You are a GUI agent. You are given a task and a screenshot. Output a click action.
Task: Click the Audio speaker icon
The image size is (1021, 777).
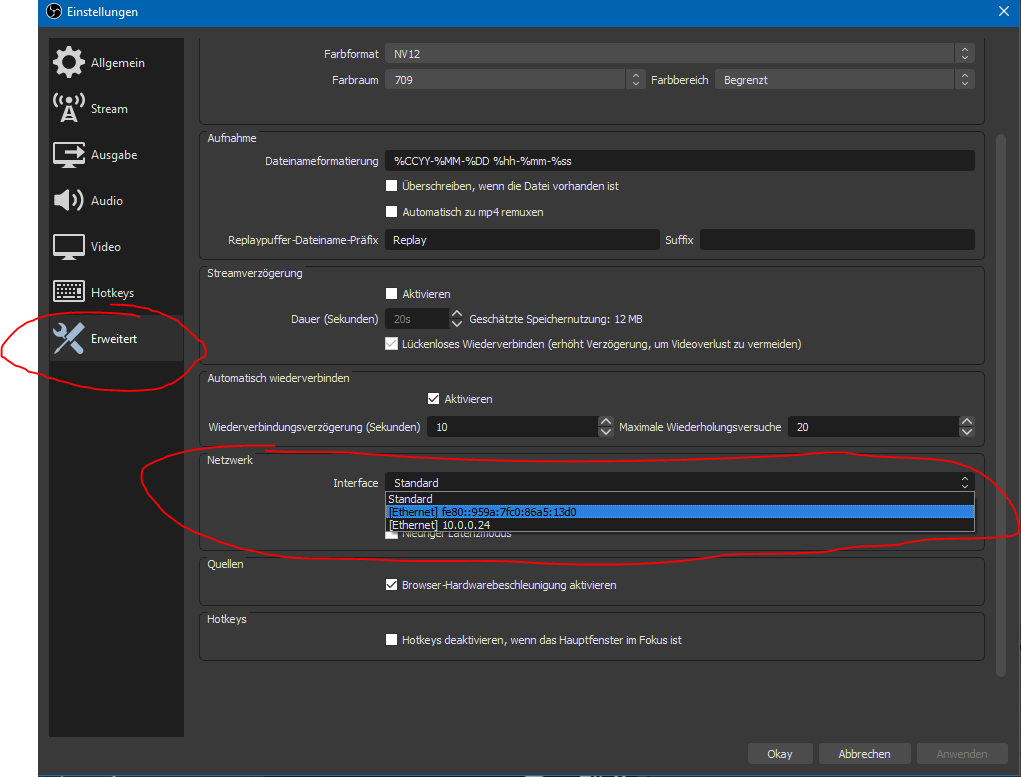68,200
